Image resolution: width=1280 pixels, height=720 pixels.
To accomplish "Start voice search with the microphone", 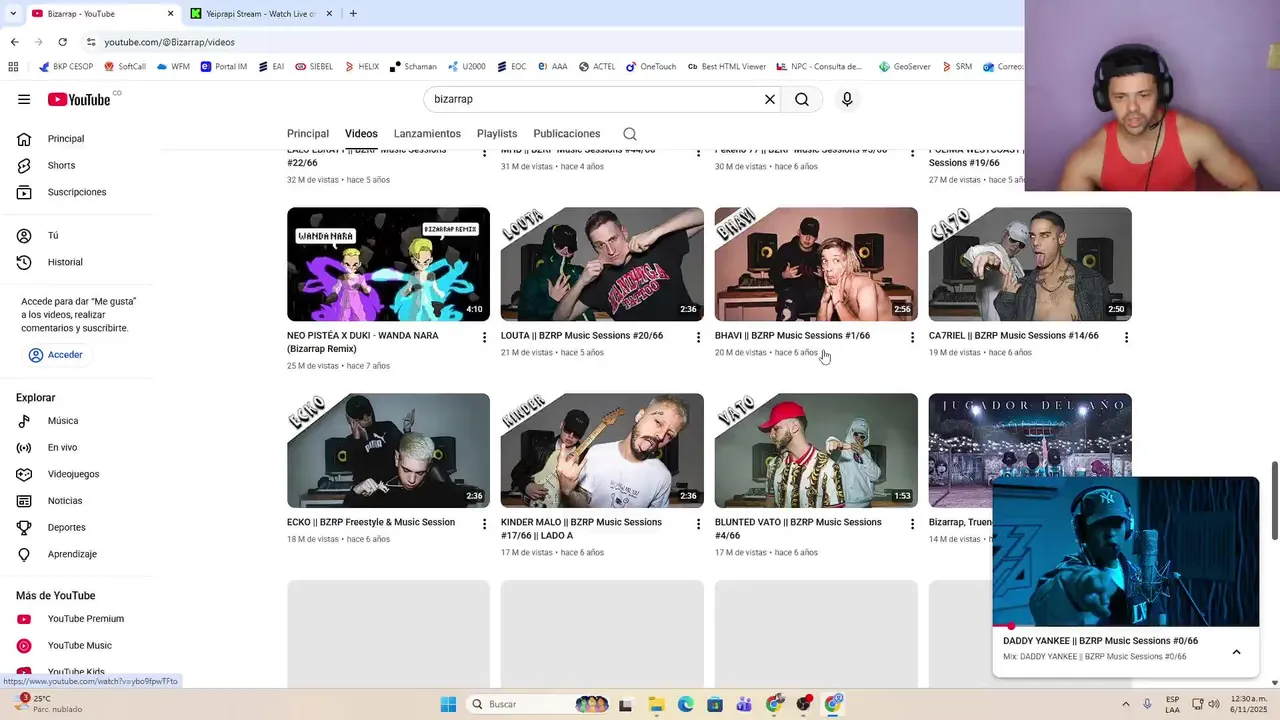I will point(847,99).
